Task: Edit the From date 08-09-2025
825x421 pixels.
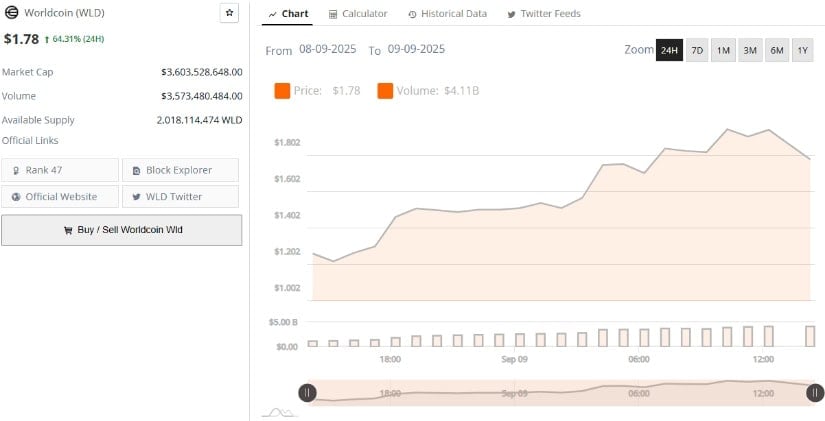Action: 327,49
